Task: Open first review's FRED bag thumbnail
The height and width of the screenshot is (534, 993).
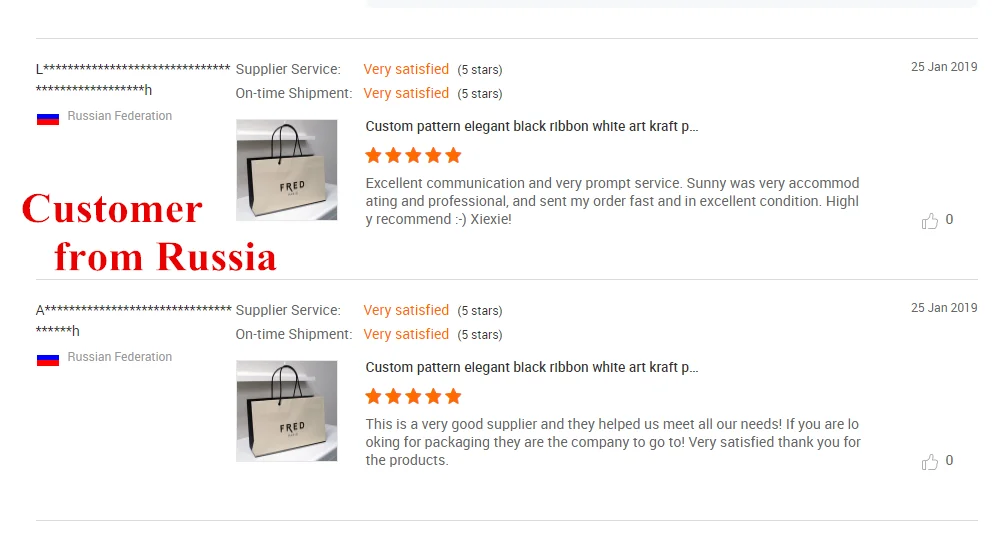Action: pyautogui.click(x=286, y=170)
